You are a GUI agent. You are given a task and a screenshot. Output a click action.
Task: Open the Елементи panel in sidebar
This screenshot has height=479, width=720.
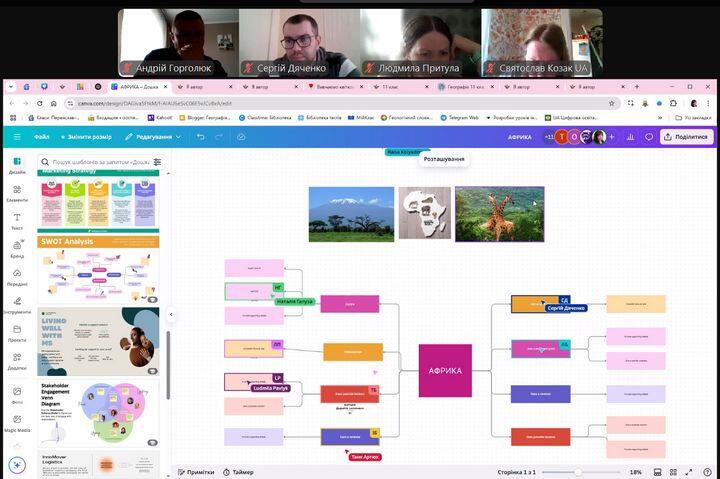[17, 193]
